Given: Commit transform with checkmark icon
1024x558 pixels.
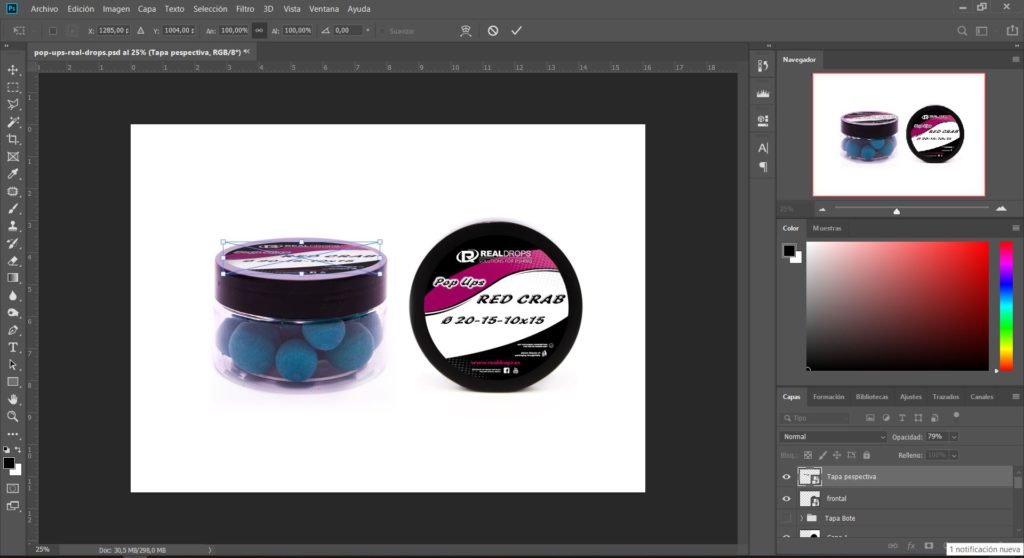Looking at the screenshot, I should pyautogui.click(x=517, y=31).
